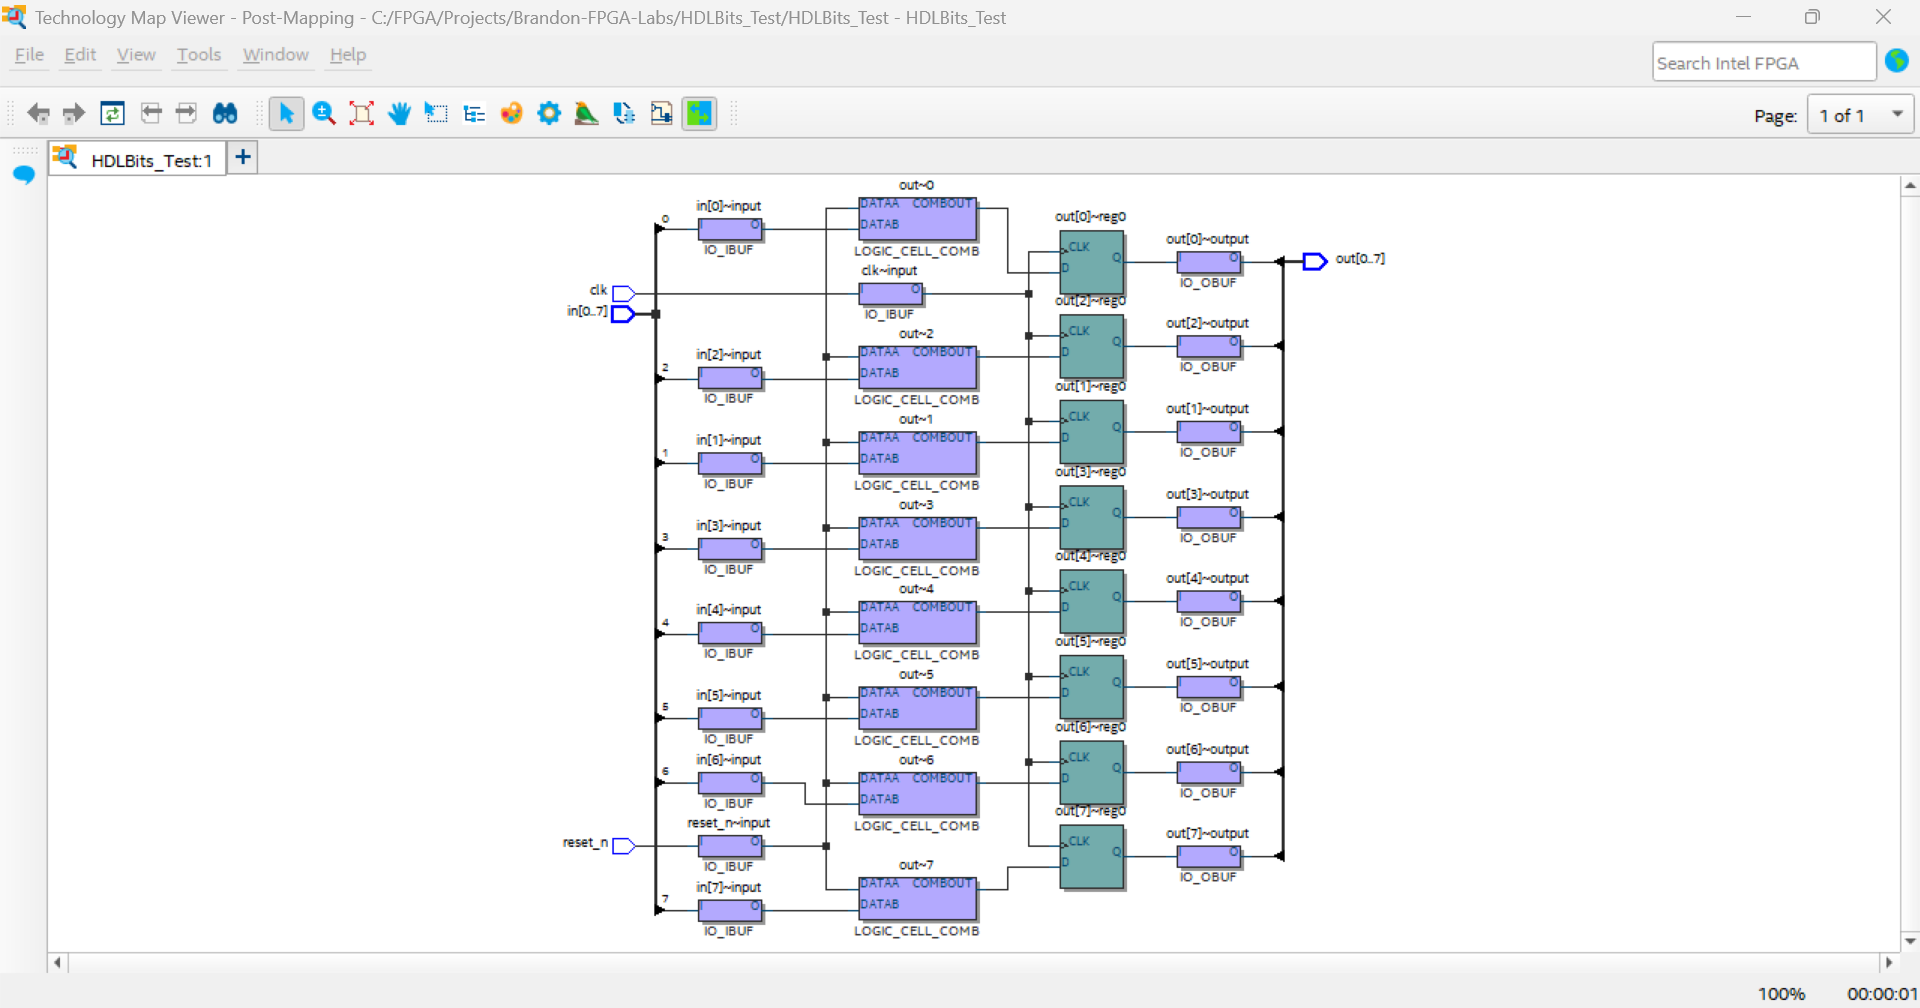The image size is (1920, 1008).
Task: Click the Fit in Window icon
Action: pos(361,114)
